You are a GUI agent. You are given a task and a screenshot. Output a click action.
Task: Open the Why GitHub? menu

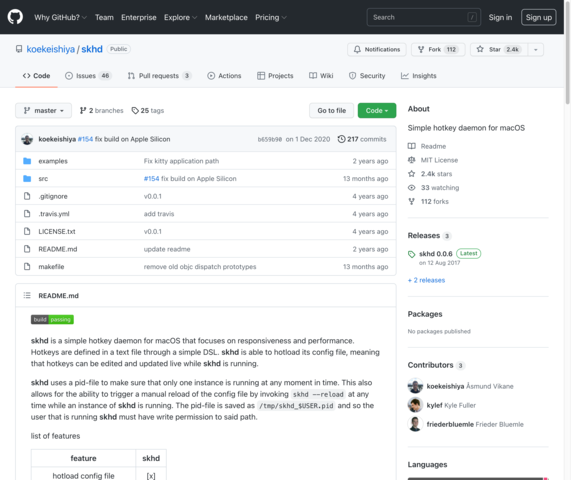(60, 17)
